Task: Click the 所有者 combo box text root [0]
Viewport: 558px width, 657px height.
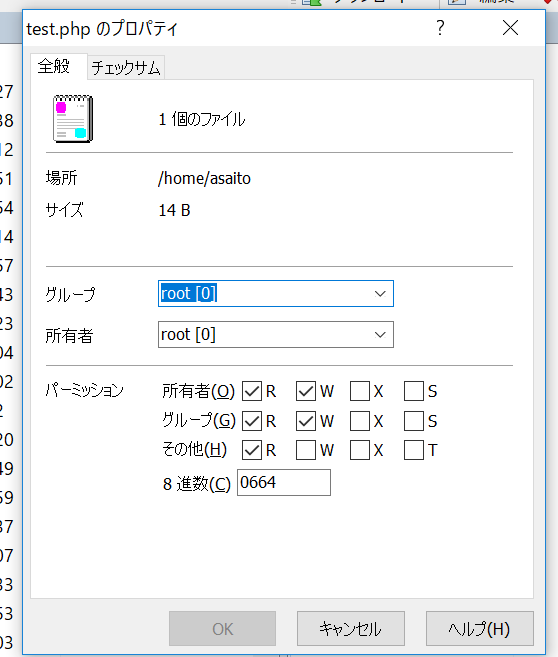Action: coord(188,334)
